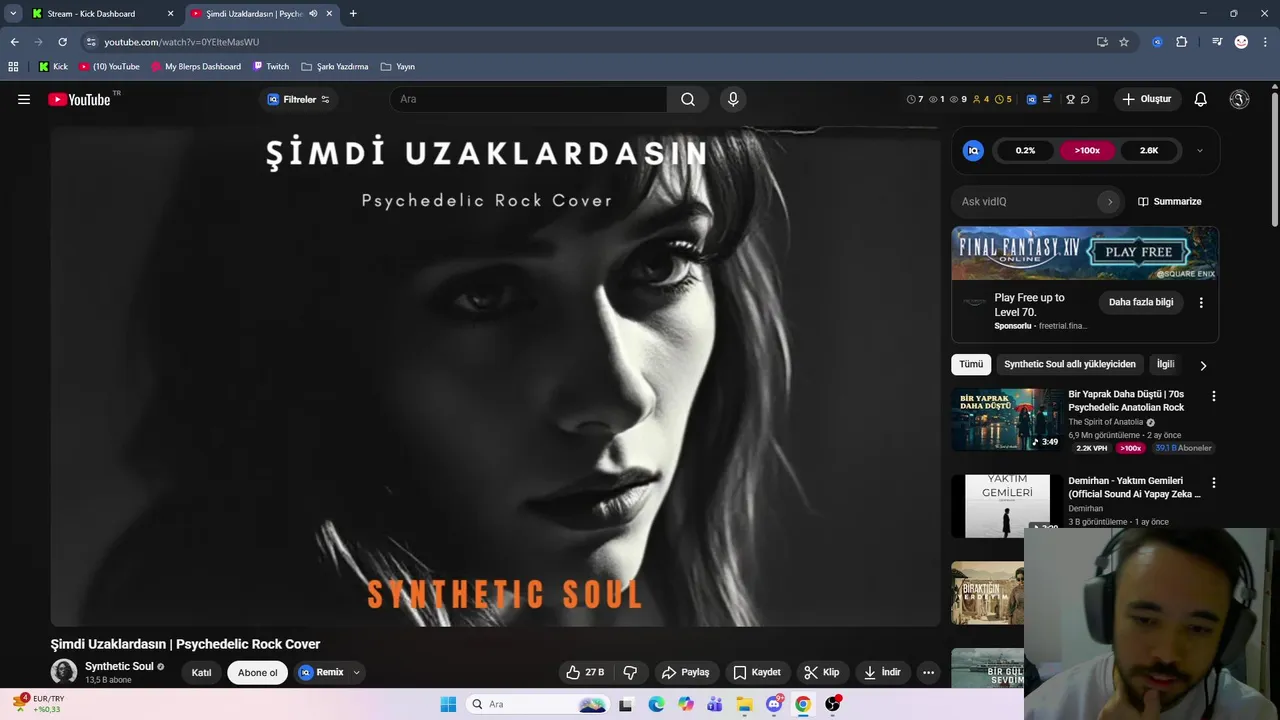Open options for the Final Fantasy ad
The height and width of the screenshot is (720, 1280).
(x=1201, y=302)
